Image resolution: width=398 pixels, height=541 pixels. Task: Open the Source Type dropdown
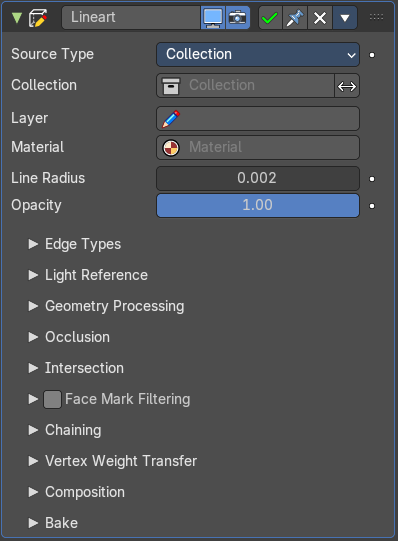tap(258, 55)
